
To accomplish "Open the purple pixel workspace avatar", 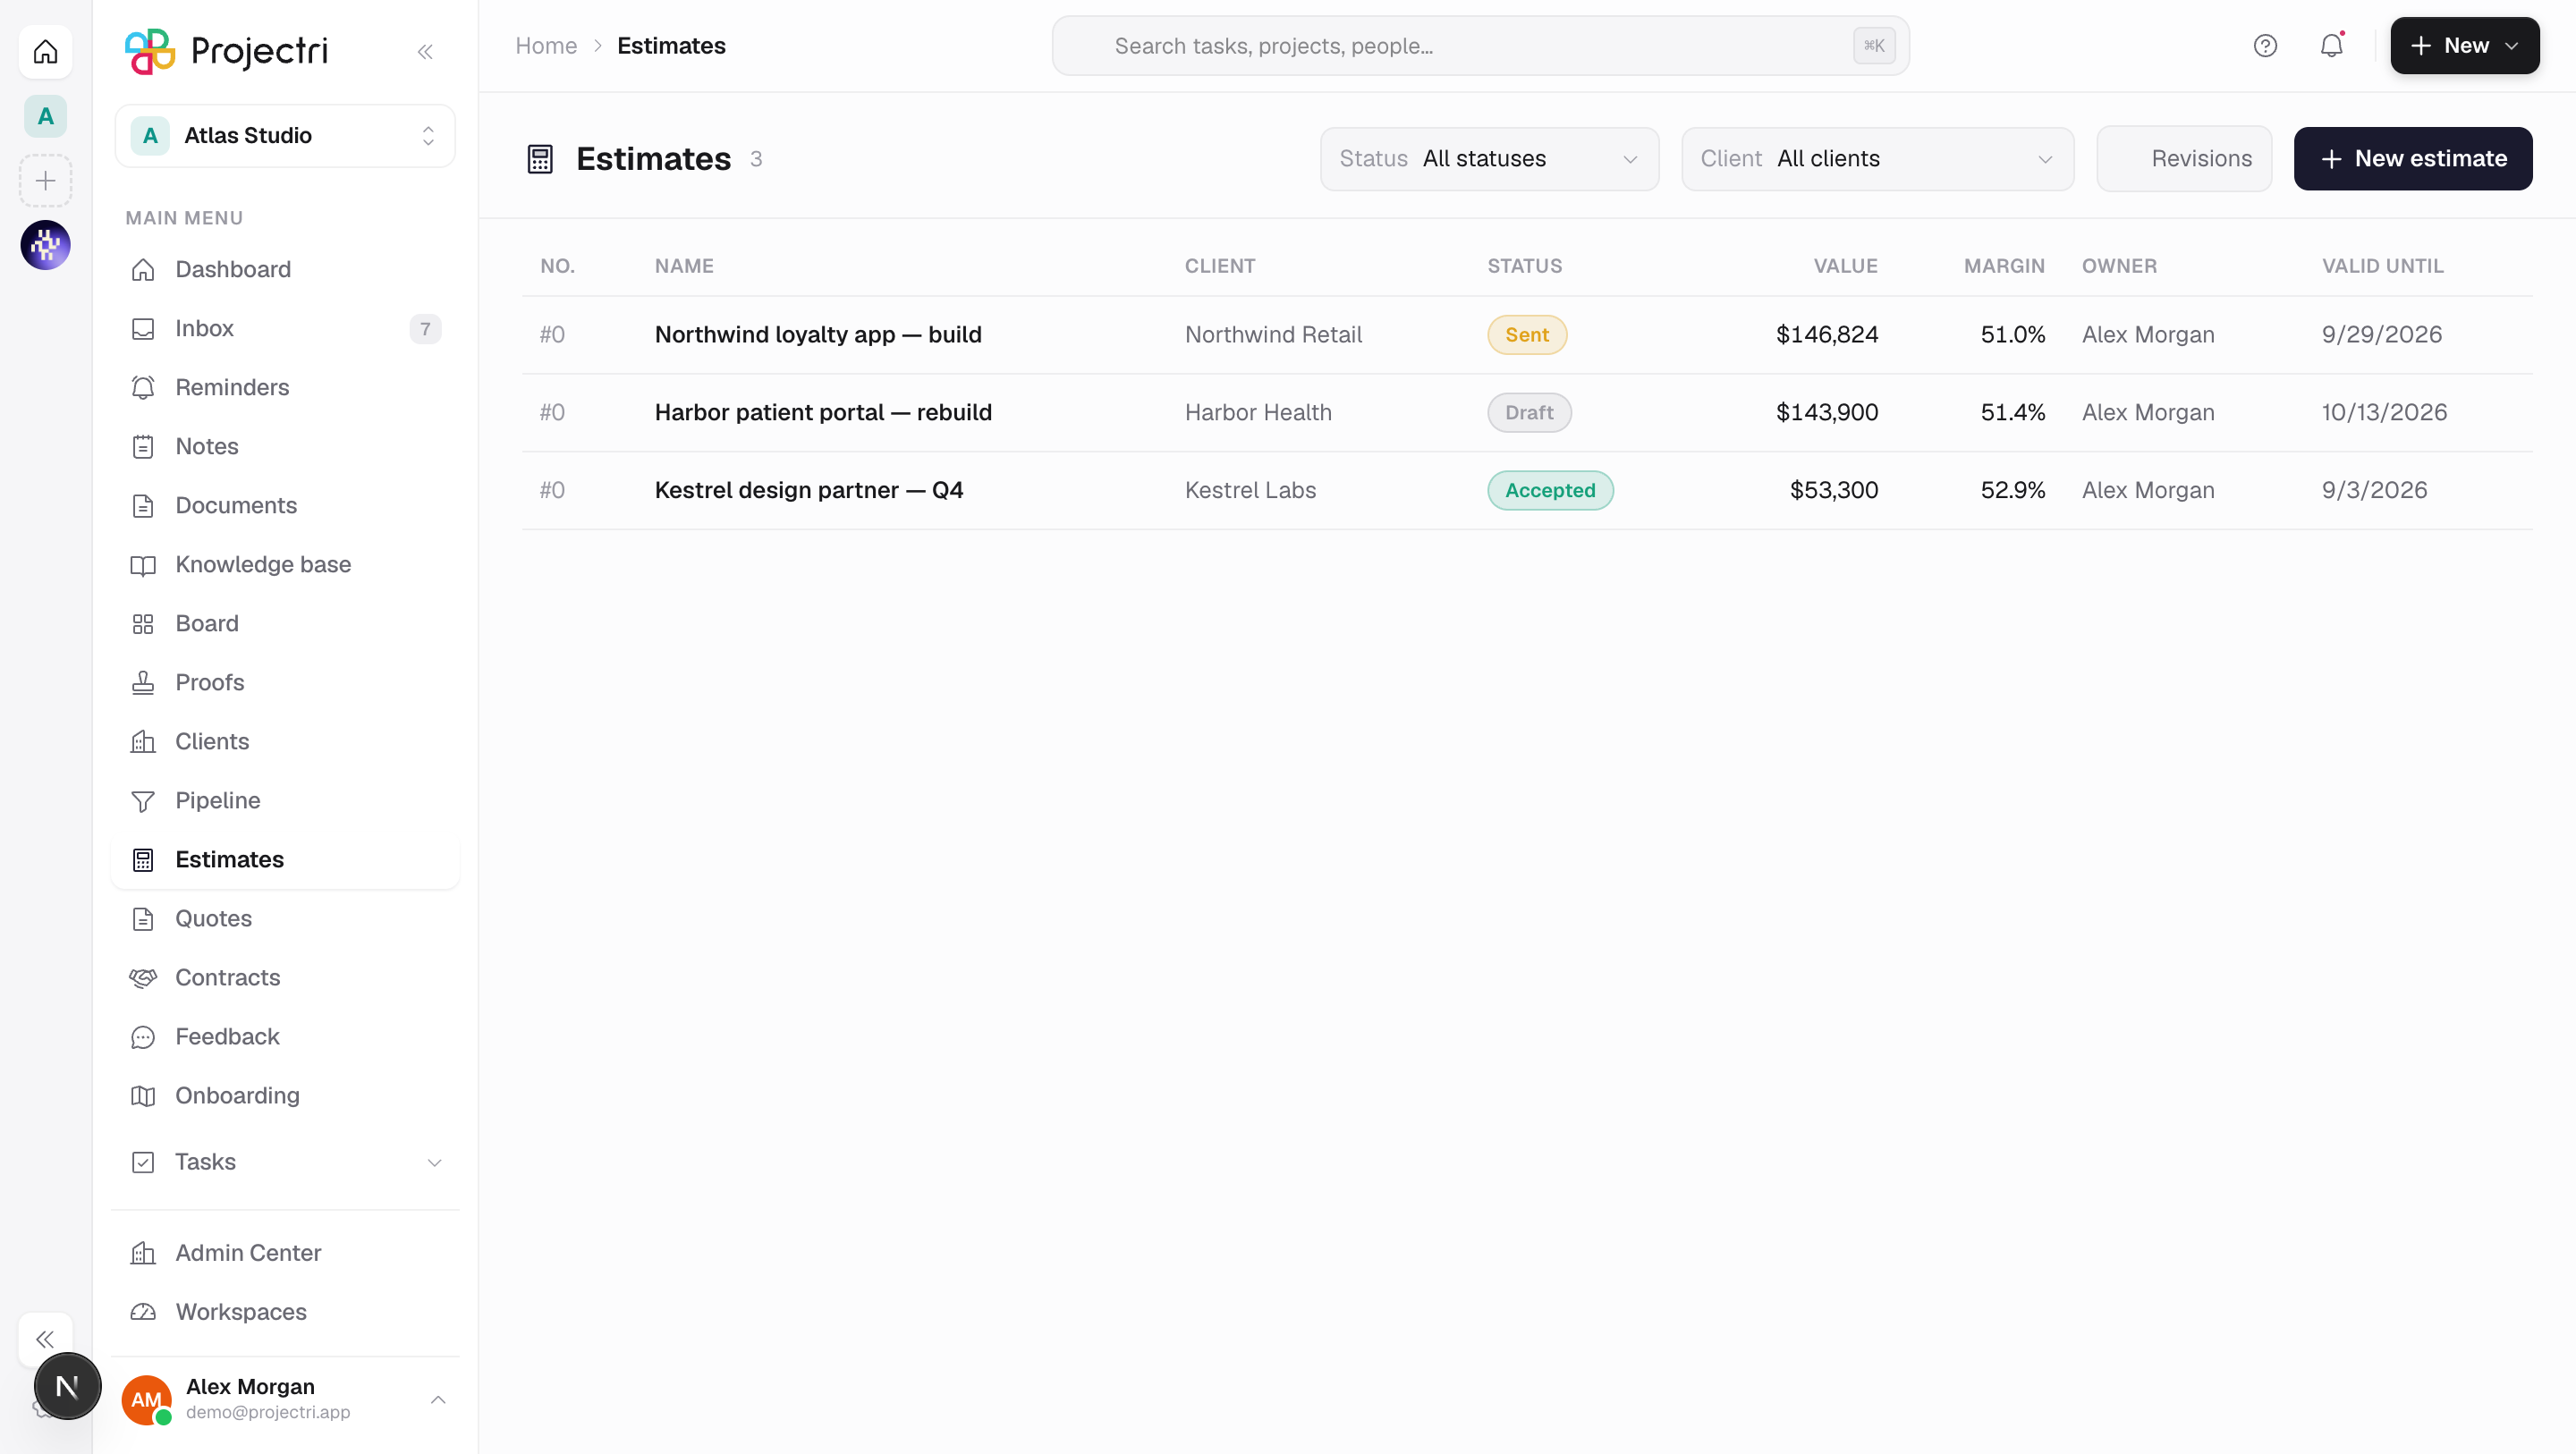I will pos(45,245).
